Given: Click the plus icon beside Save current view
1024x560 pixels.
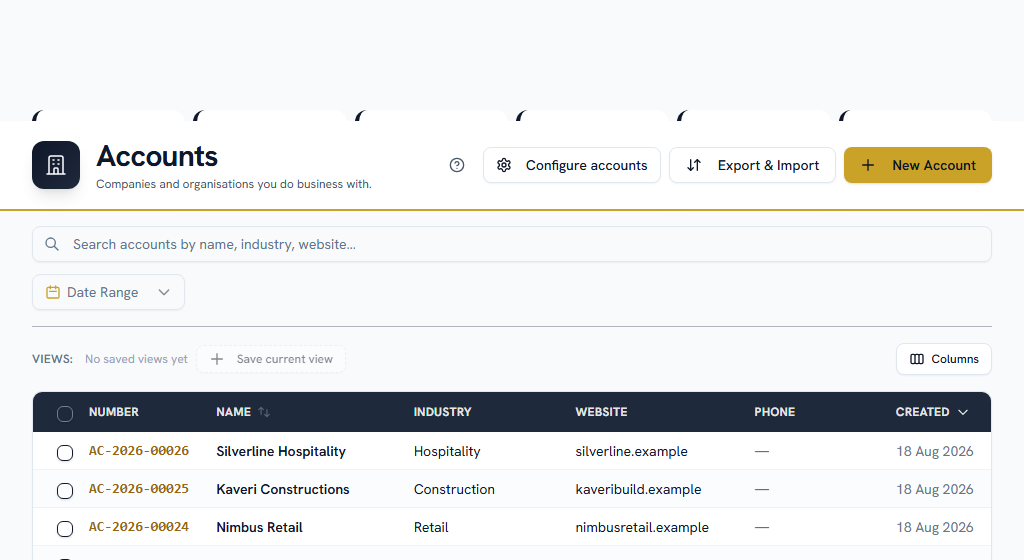Looking at the screenshot, I should [x=217, y=359].
